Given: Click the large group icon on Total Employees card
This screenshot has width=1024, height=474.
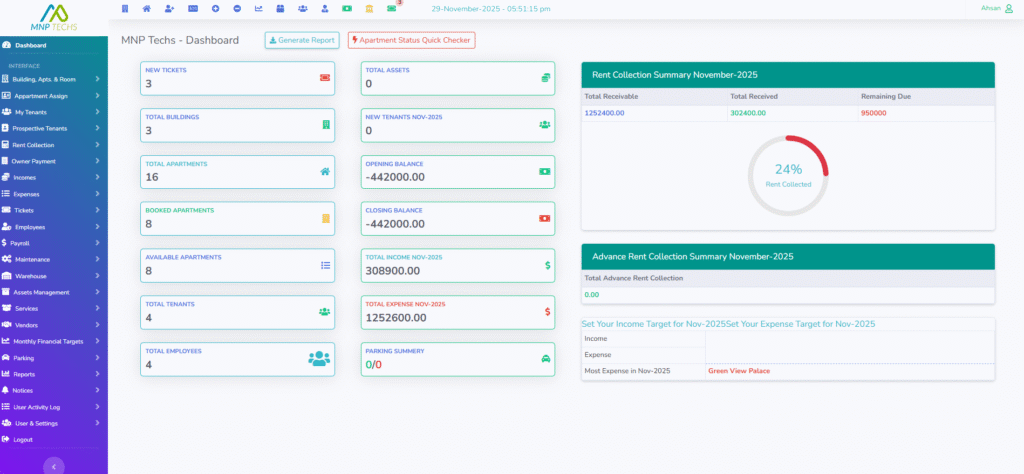Looking at the screenshot, I should (319, 358).
